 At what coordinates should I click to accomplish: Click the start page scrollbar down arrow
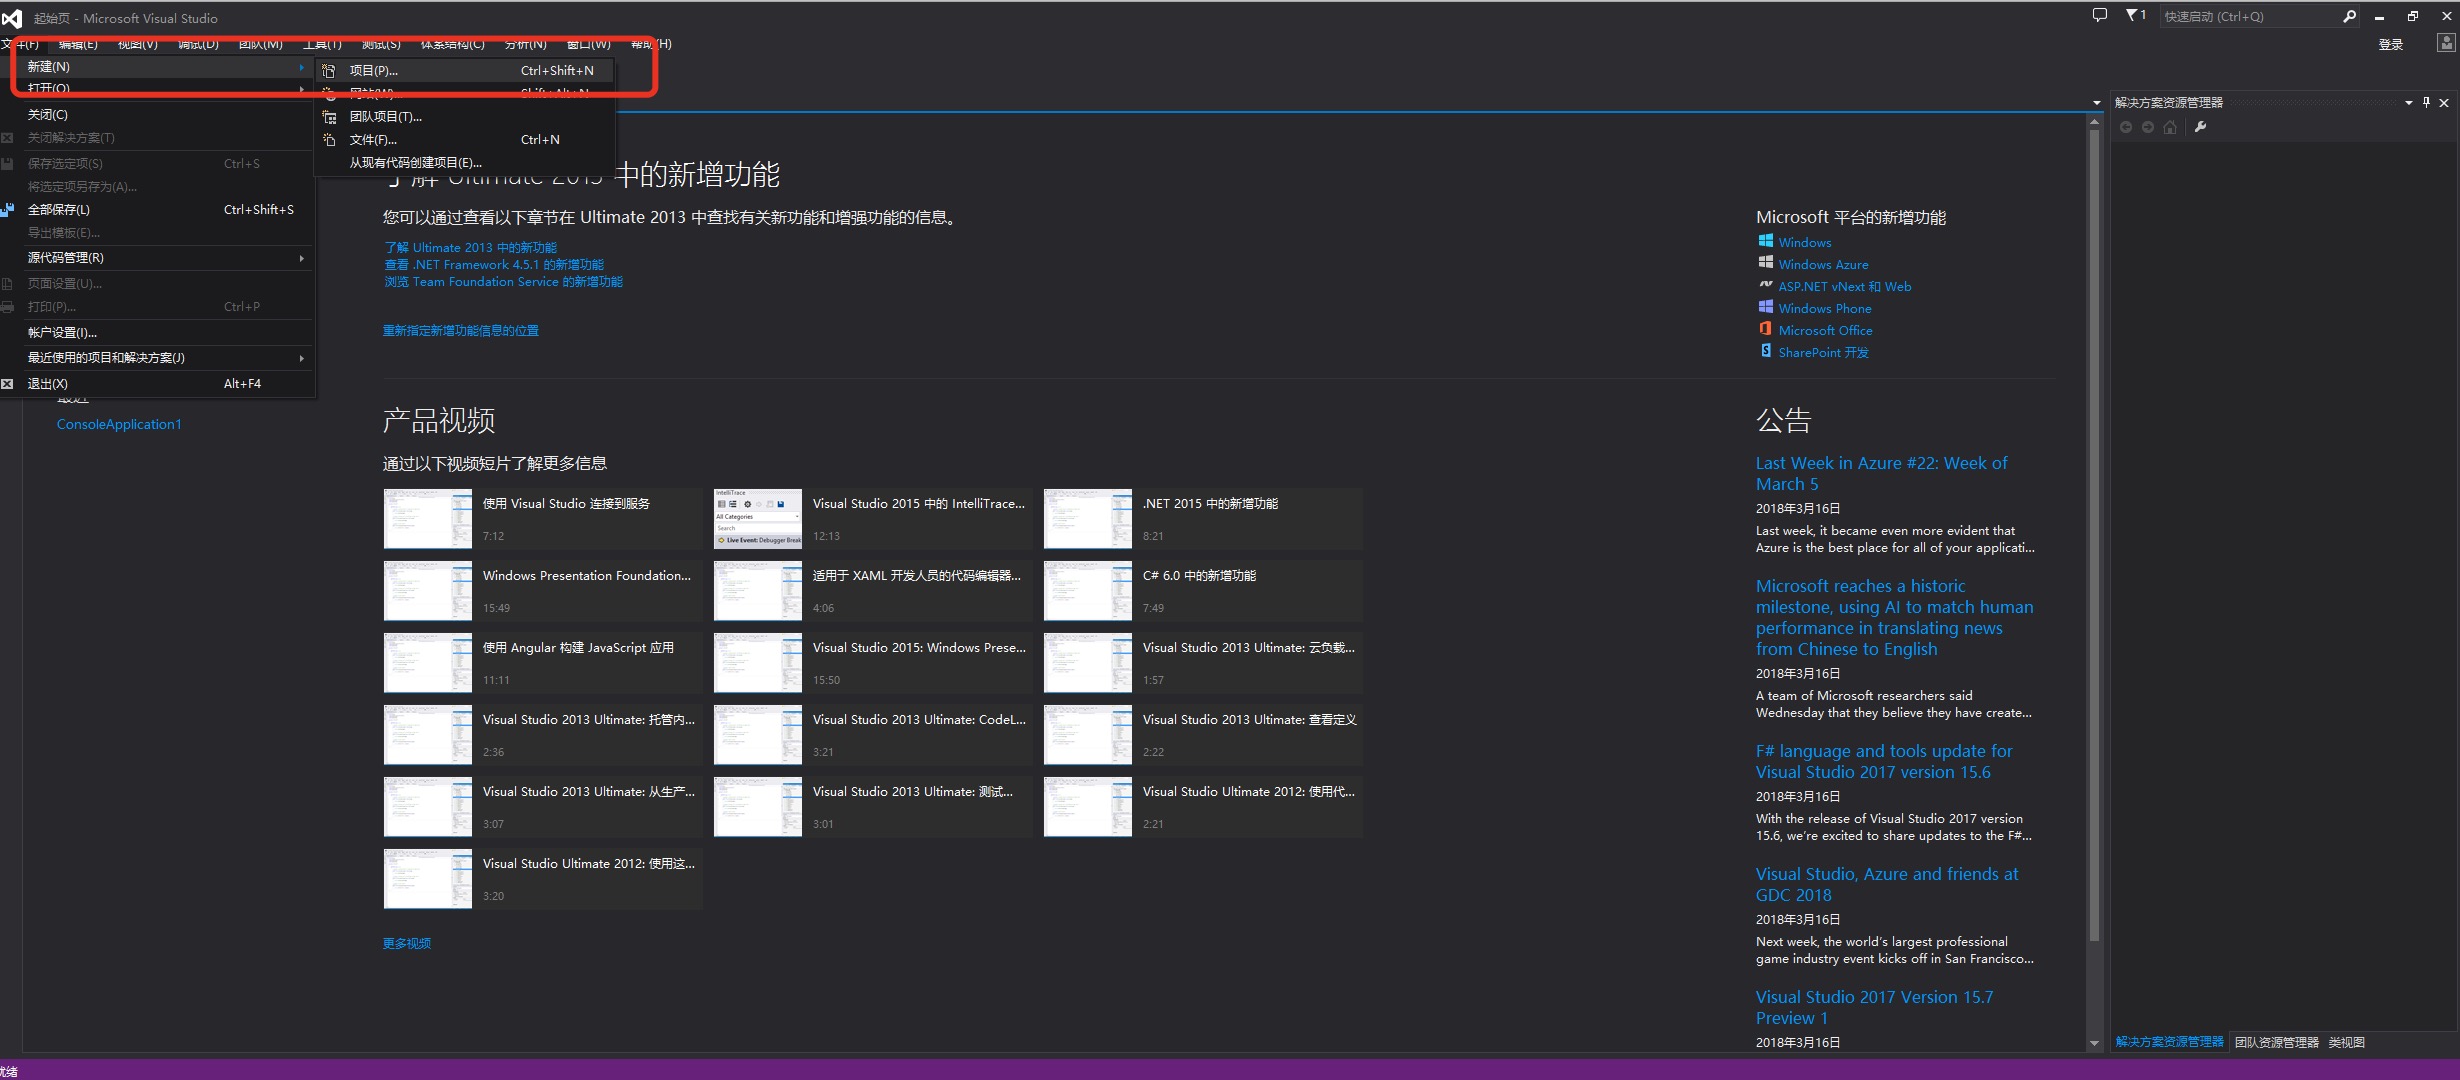click(2094, 1043)
